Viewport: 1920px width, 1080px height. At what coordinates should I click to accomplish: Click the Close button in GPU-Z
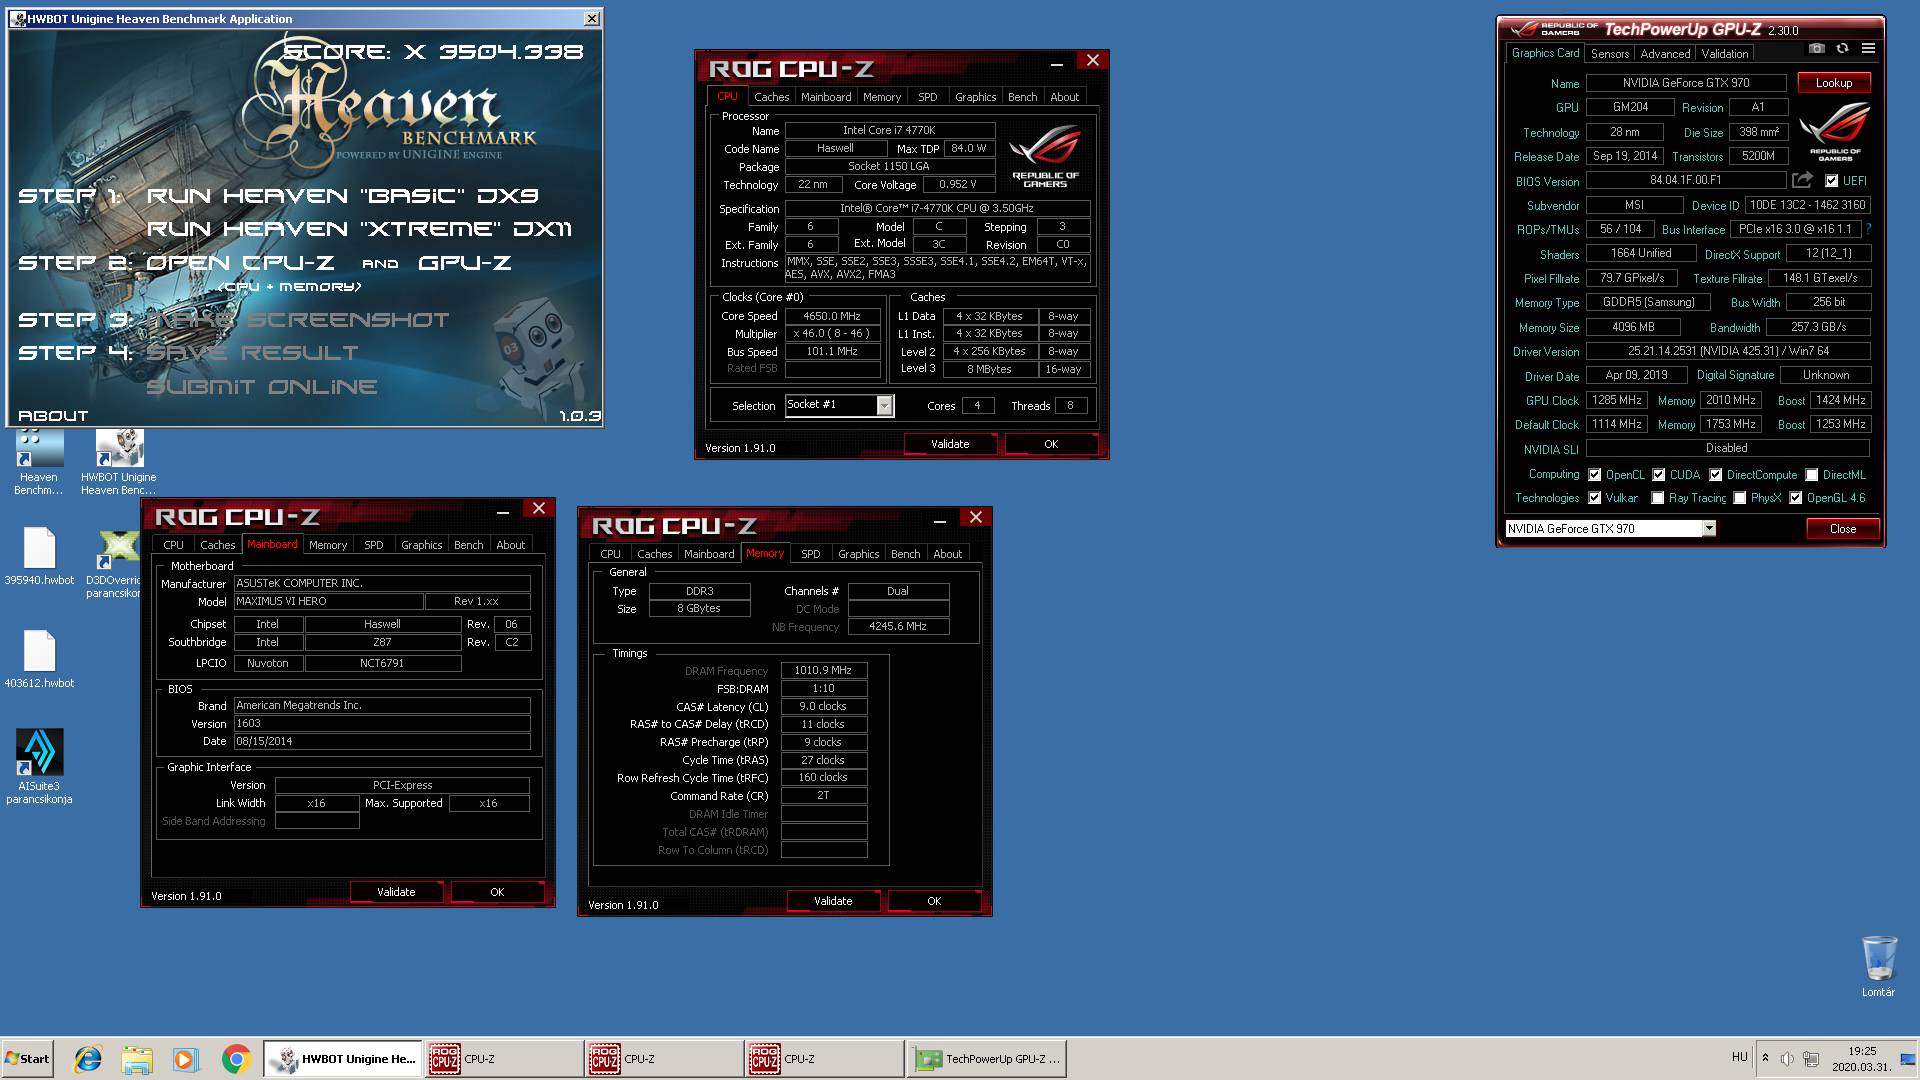point(1842,529)
